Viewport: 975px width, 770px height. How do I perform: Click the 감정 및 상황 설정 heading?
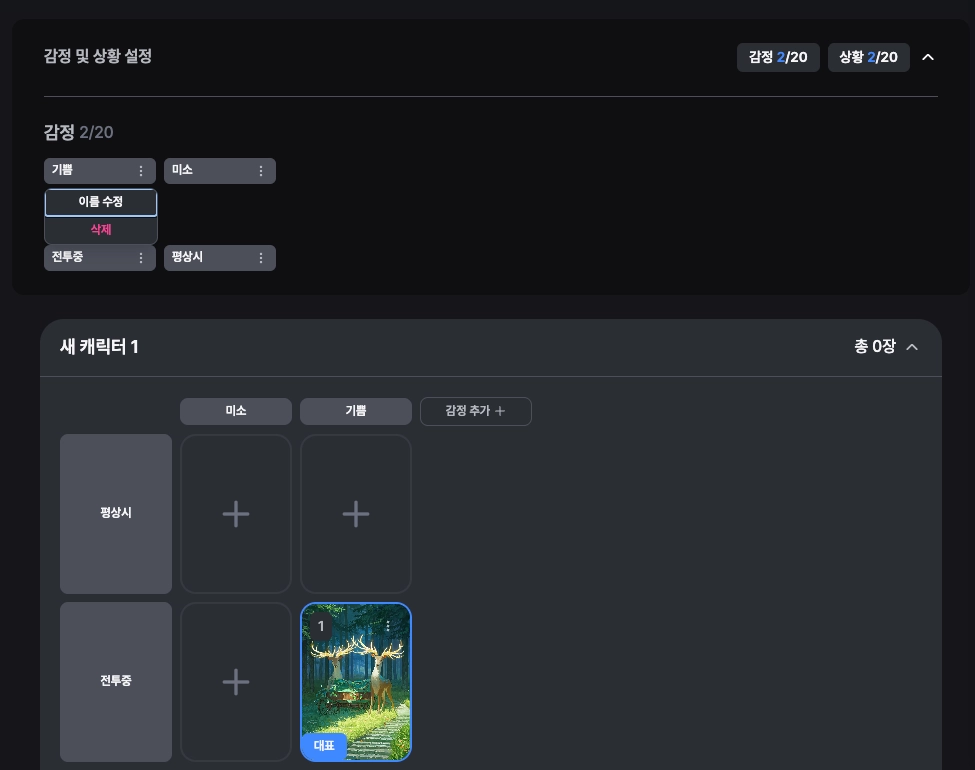point(98,56)
